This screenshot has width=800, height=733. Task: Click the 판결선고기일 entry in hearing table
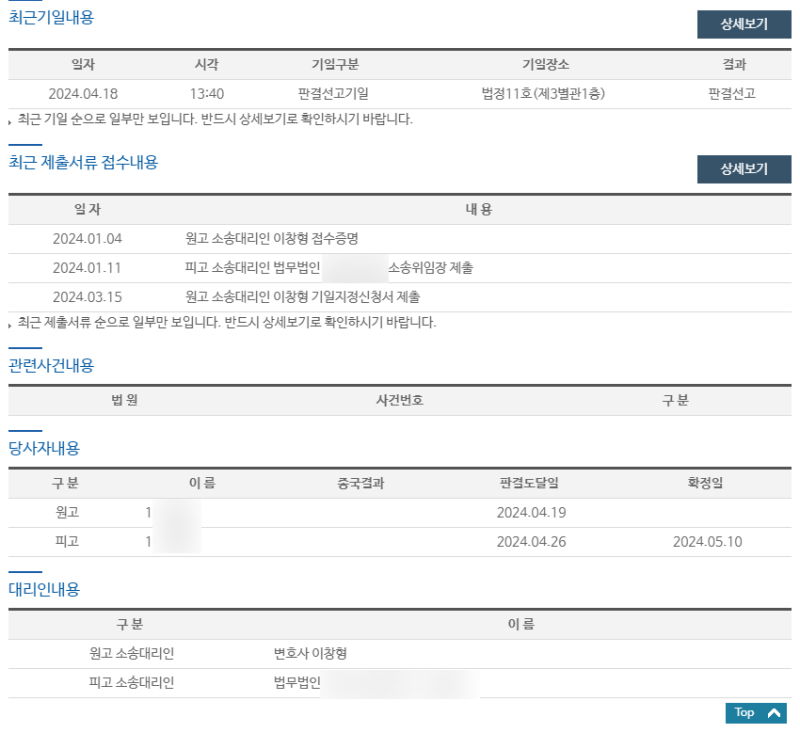click(x=333, y=94)
